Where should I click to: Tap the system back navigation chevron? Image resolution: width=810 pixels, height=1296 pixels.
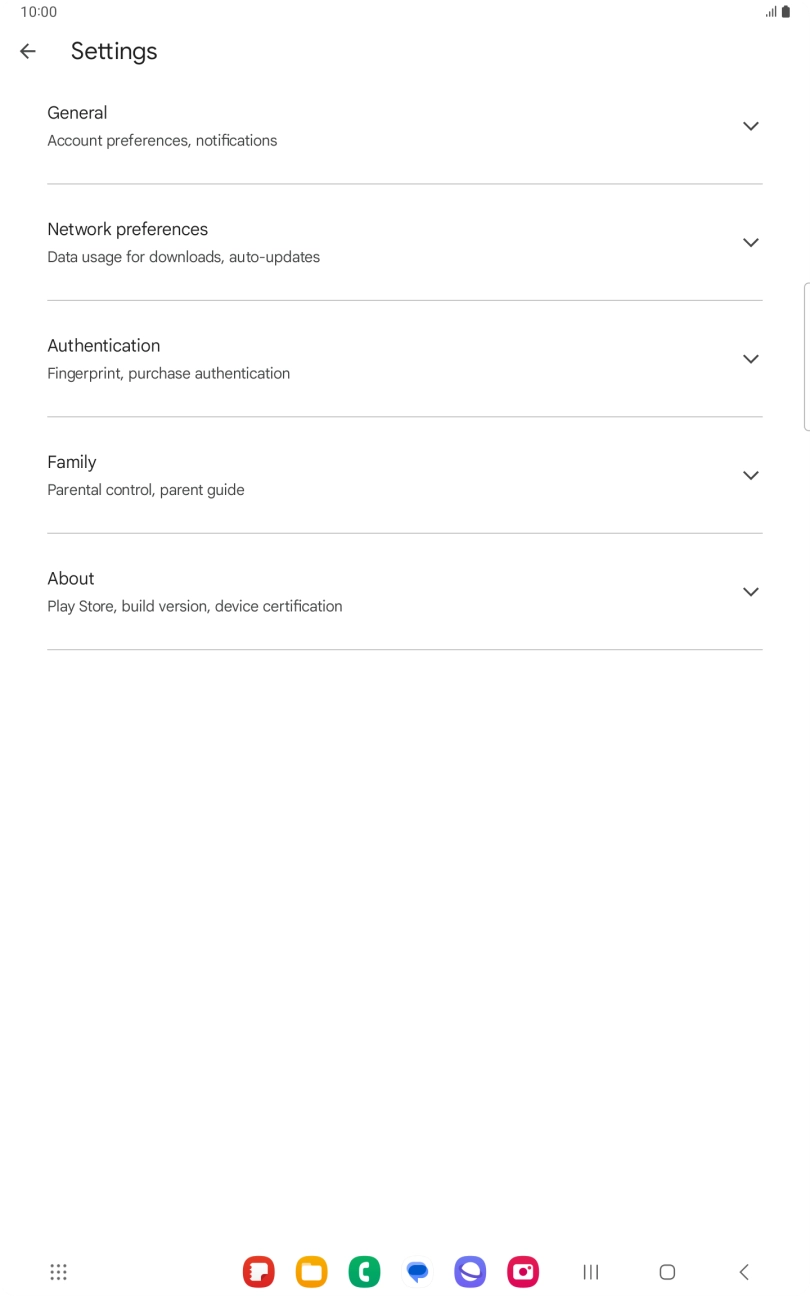point(744,1272)
